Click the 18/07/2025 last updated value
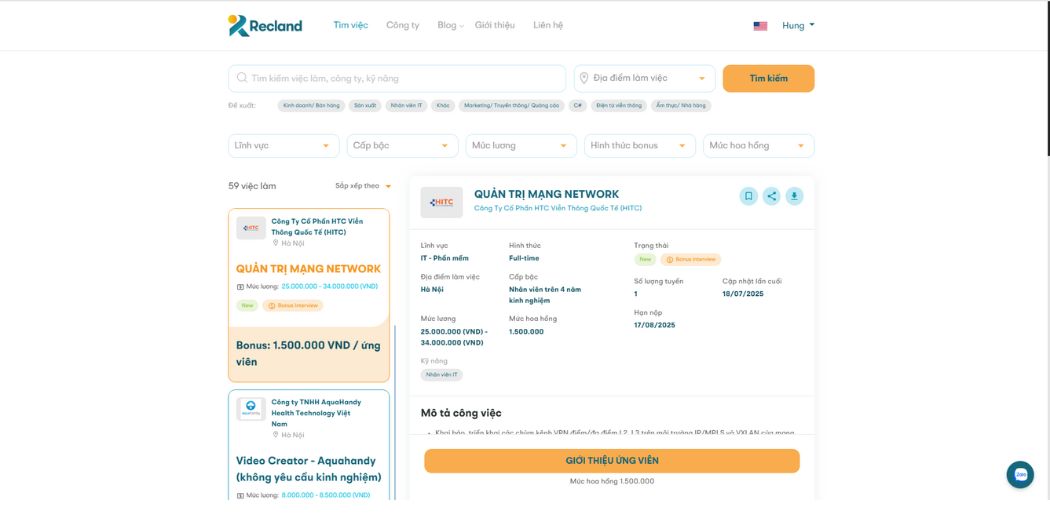The width and height of the screenshot is (1050, 513). [743, 294]
